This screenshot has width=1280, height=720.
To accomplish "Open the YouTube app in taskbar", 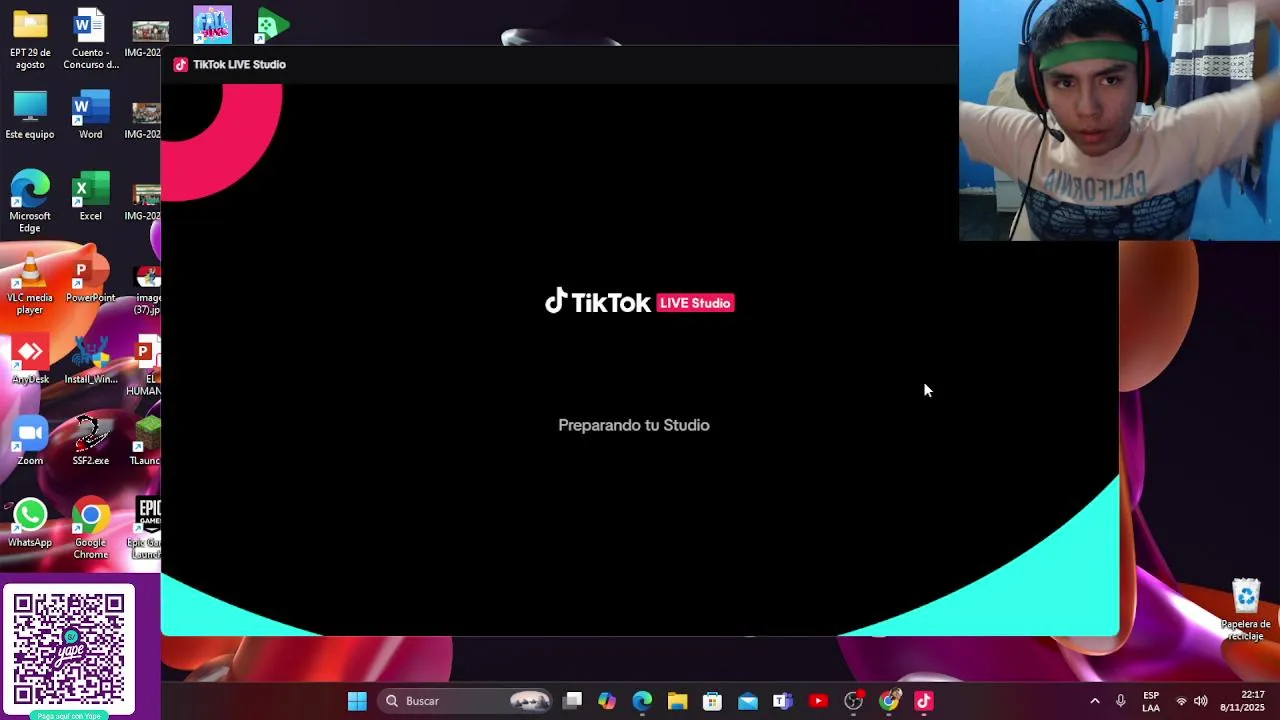I will click(818, 701).
